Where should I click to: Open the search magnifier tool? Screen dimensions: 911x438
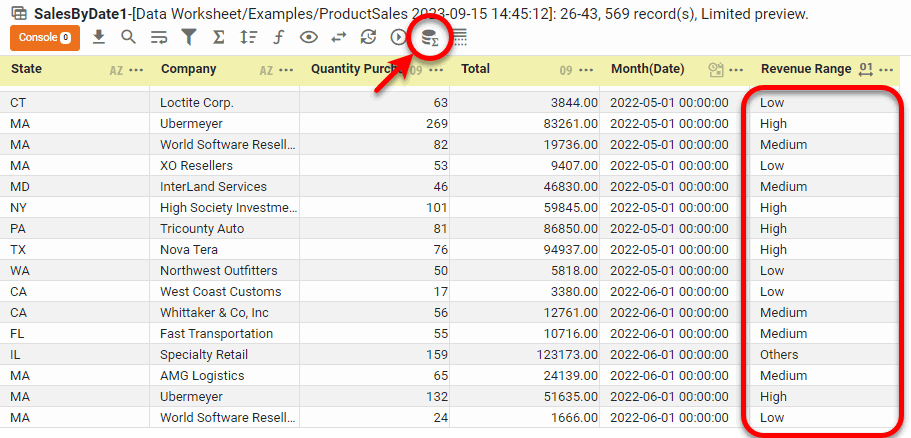tap(128, 37)
